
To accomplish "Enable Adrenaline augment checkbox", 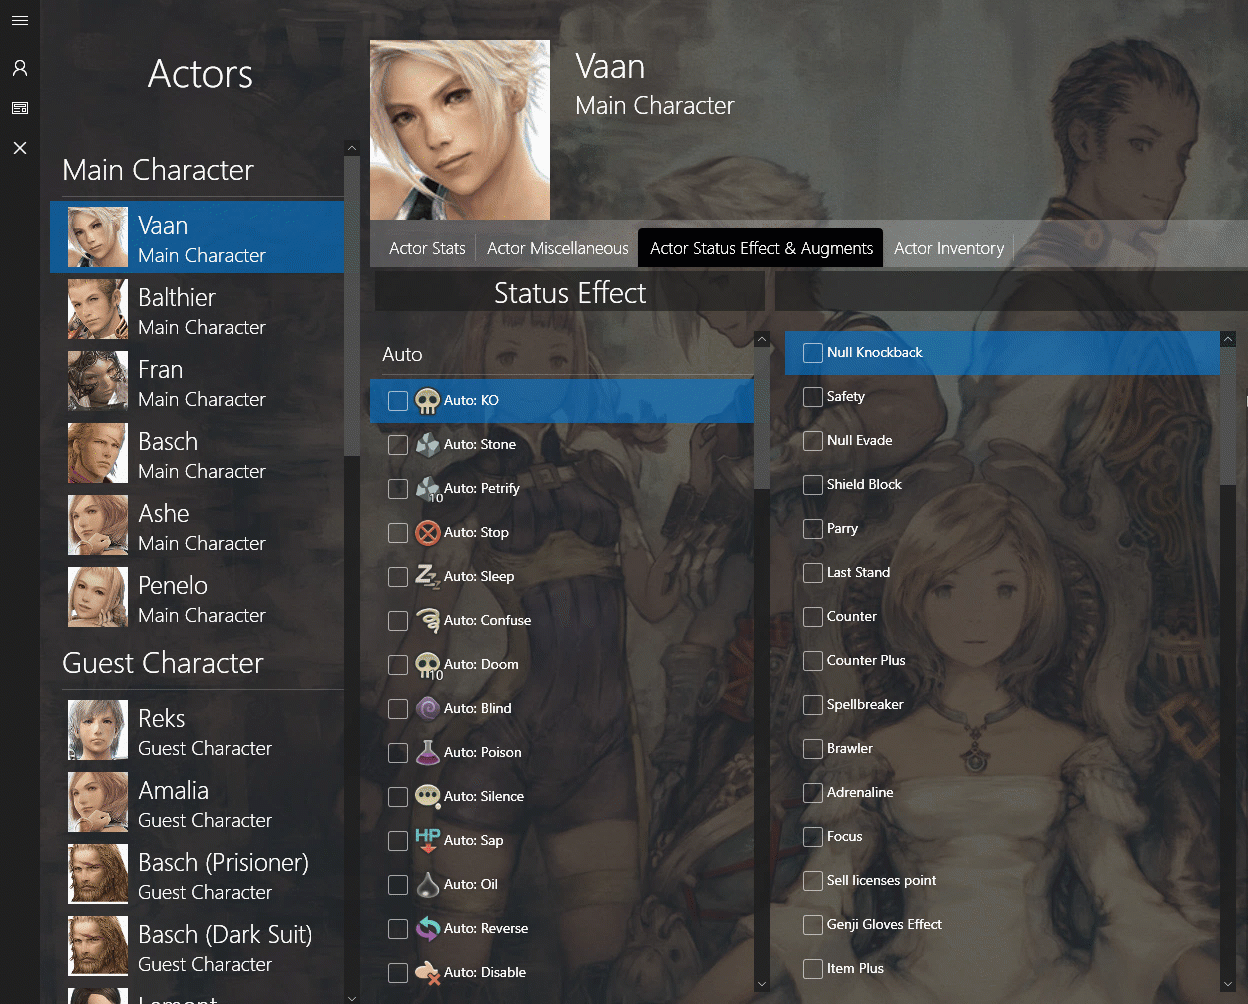I will coord(813,793).
